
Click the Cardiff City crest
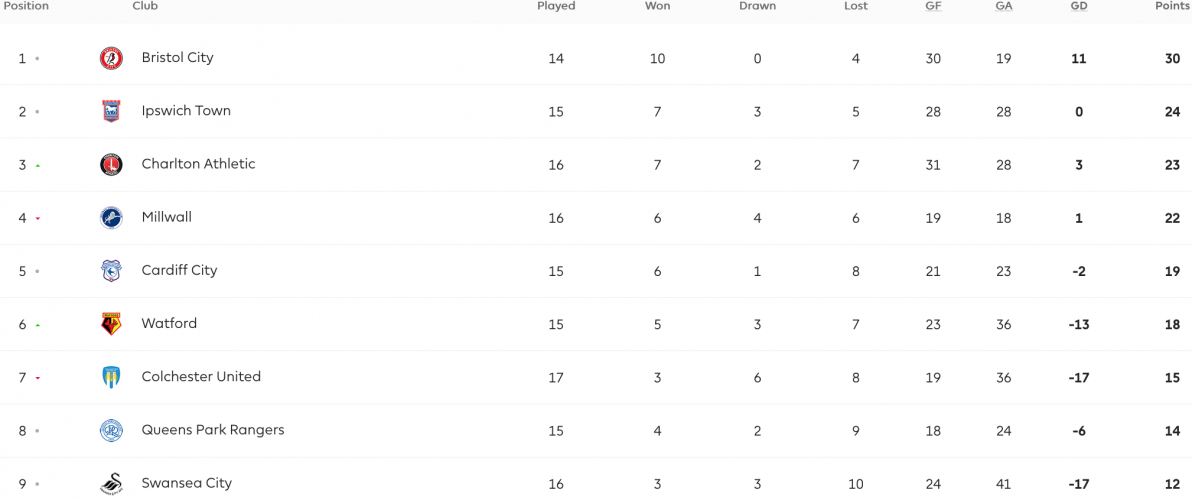pos(112,271)
